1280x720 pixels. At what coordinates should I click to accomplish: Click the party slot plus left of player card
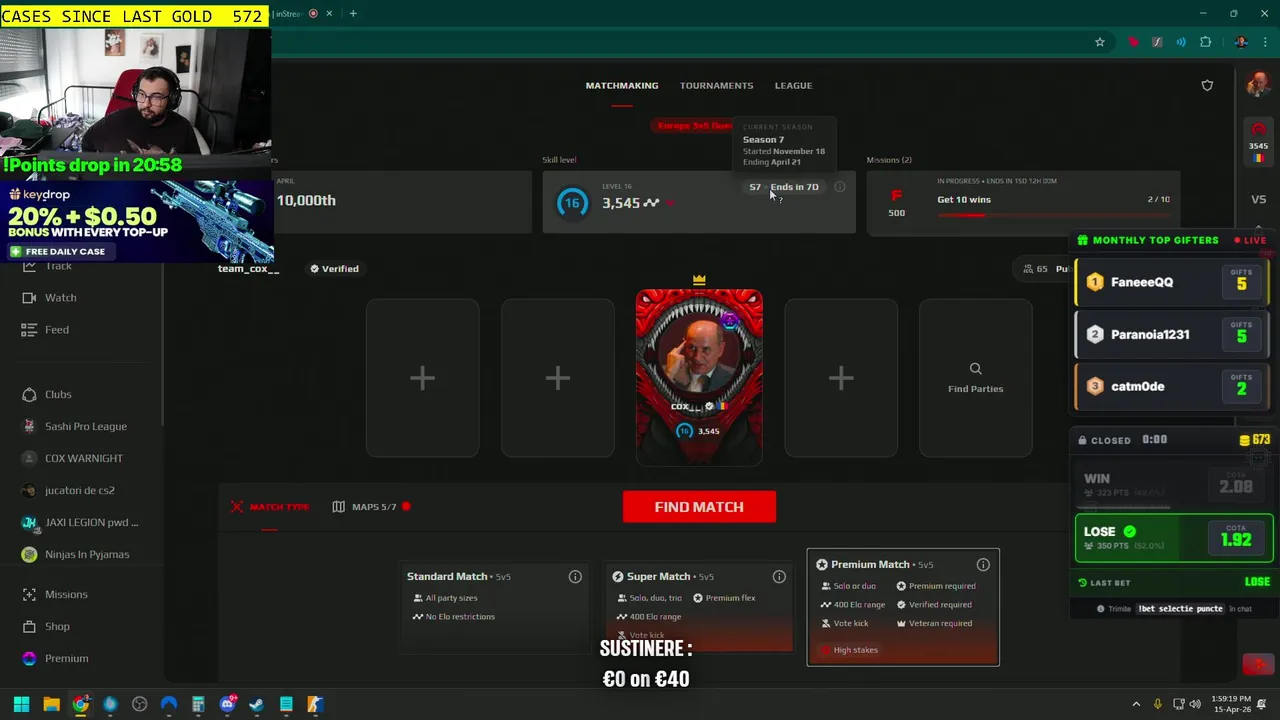pyautogui.click(x=558, y=378)
